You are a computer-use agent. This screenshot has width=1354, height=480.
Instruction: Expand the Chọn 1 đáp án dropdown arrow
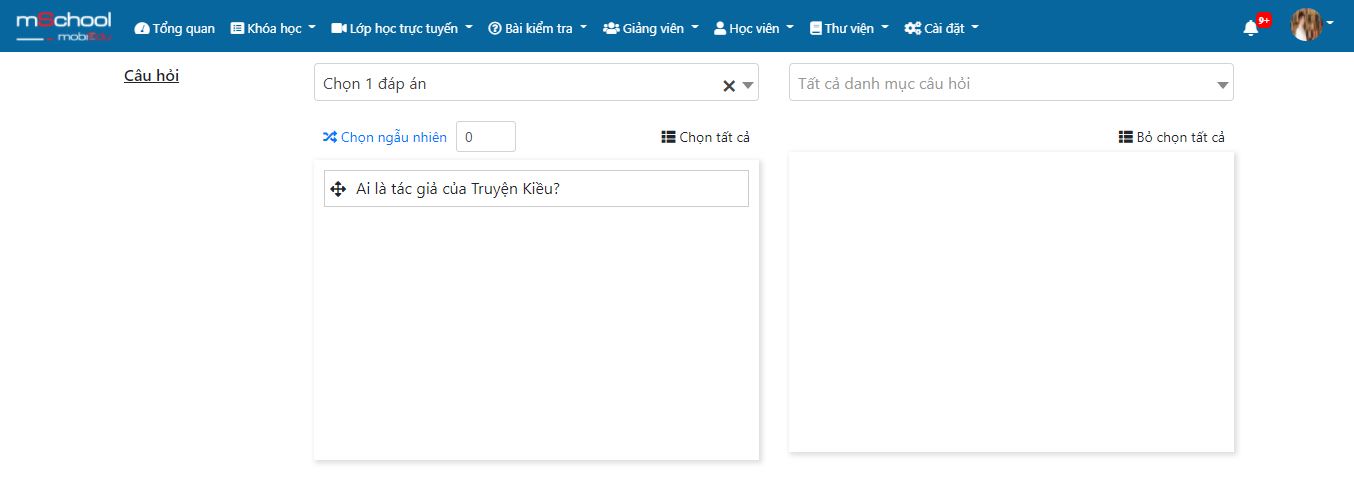point(748,86)
